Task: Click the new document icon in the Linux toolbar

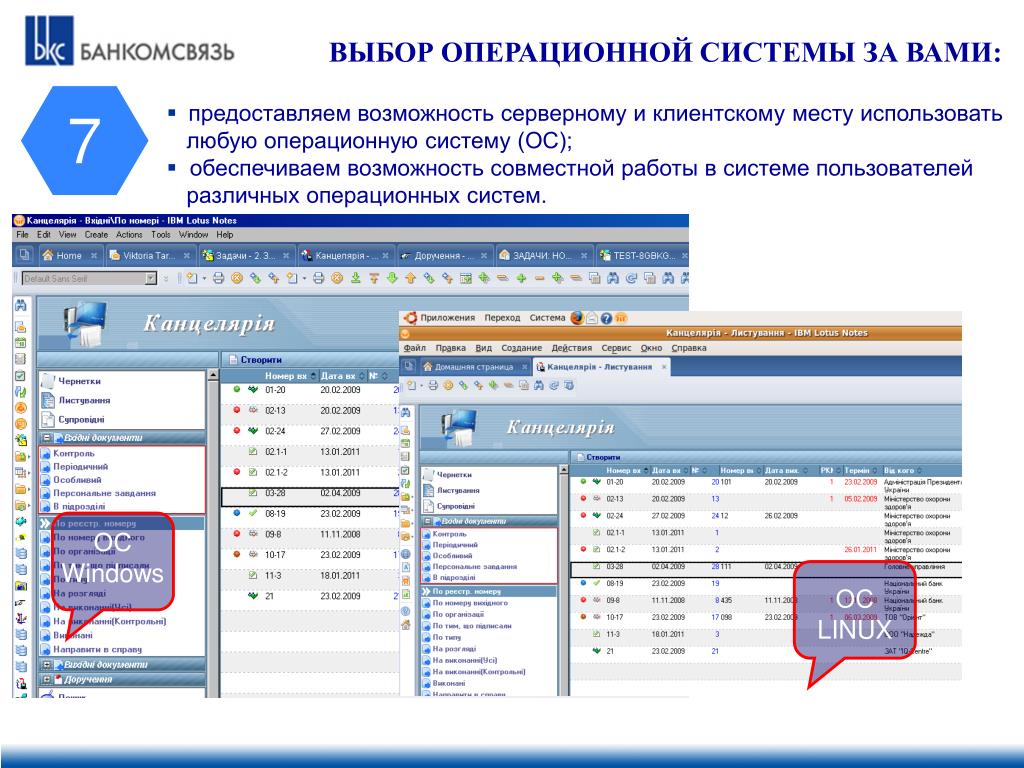Action: tap(411, 386)
